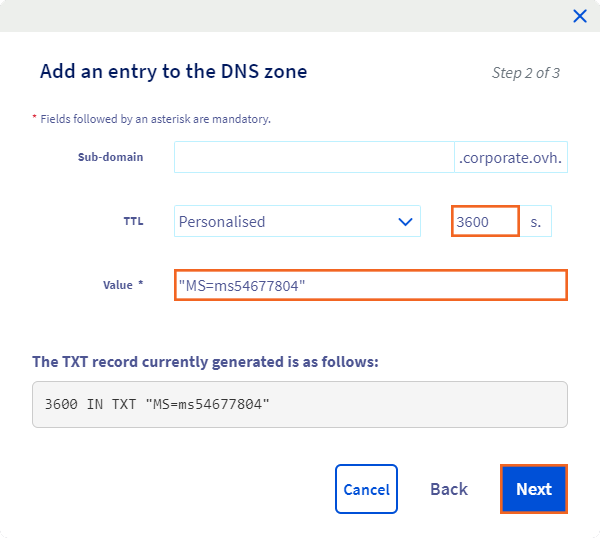Image resolution: width=600 pixels, height=538 pixels.
Task: Click the TTL dropdown chevron arrow
Action: tap(405, 222)
